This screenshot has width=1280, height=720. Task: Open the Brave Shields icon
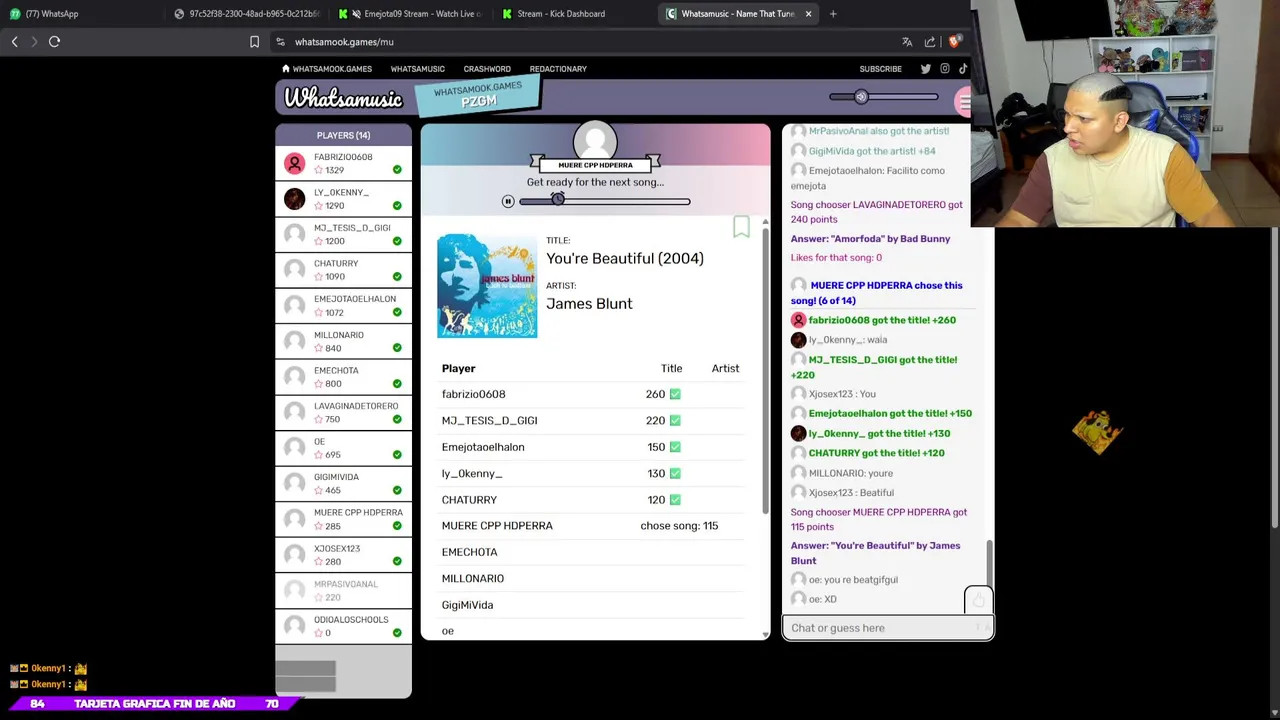954,42
